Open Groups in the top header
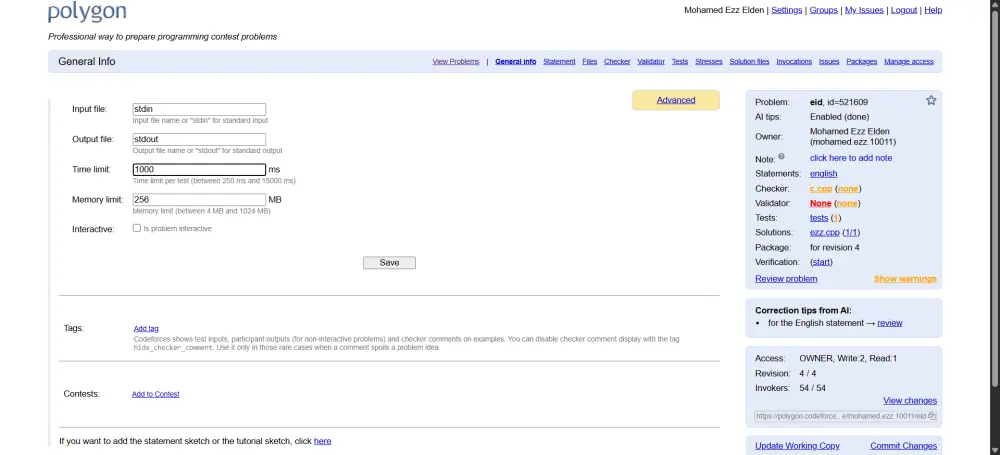This screenshot has height=455, width=1000. click(x=823, y=10)
